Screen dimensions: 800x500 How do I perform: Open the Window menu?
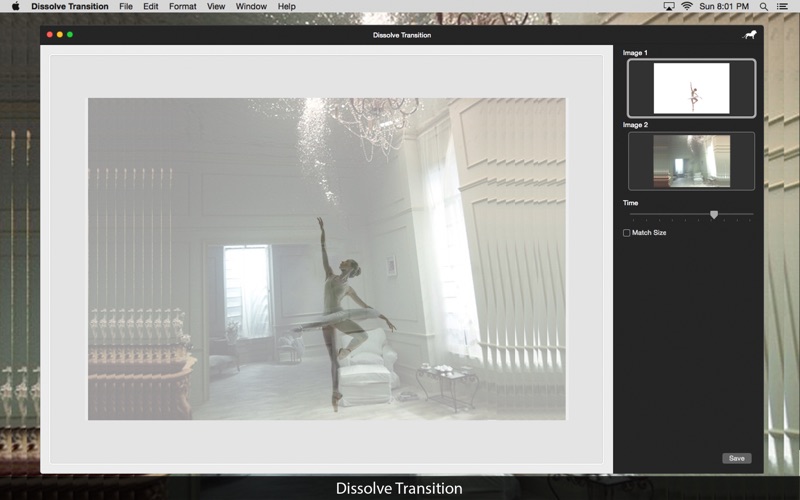click(x=251, y=6)
